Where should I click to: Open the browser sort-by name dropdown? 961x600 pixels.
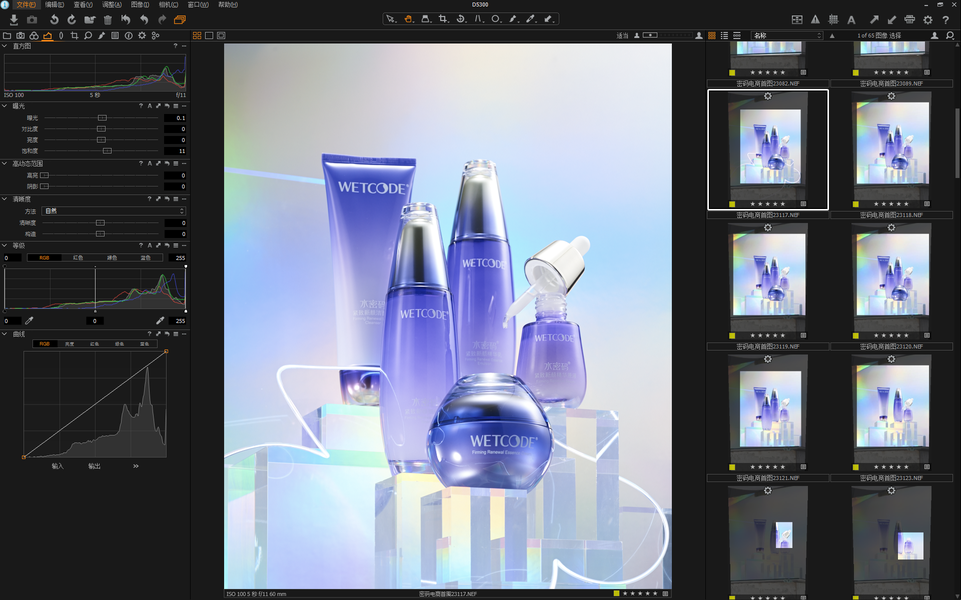(787, 36)
